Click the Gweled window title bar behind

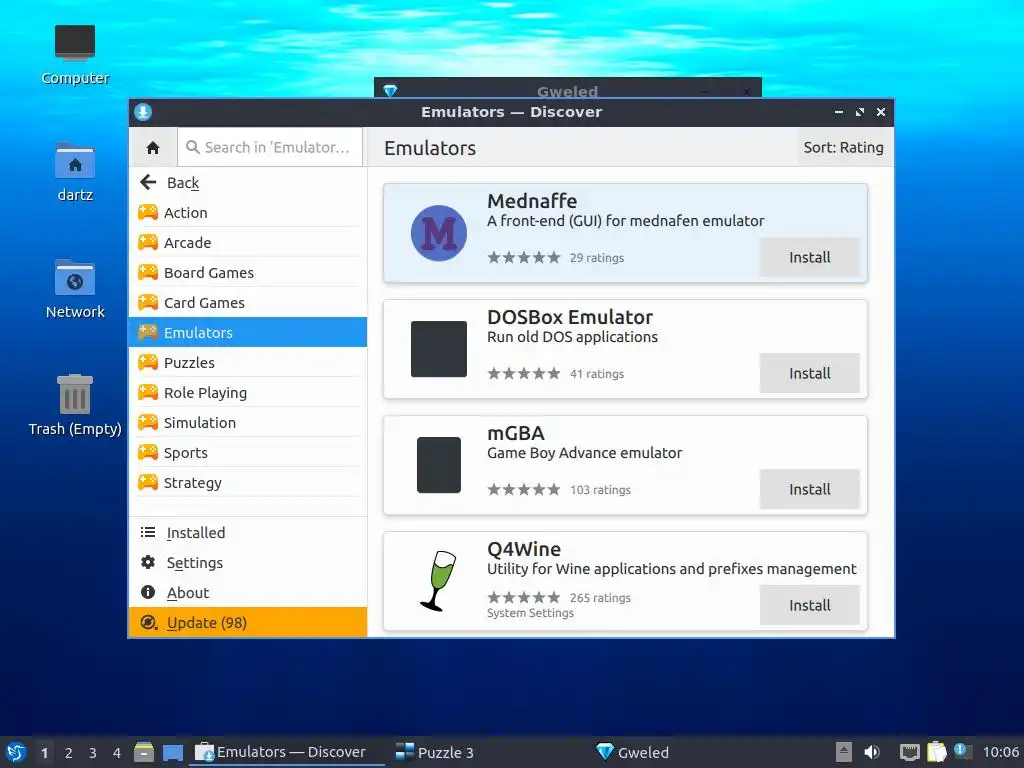point(567,88)
